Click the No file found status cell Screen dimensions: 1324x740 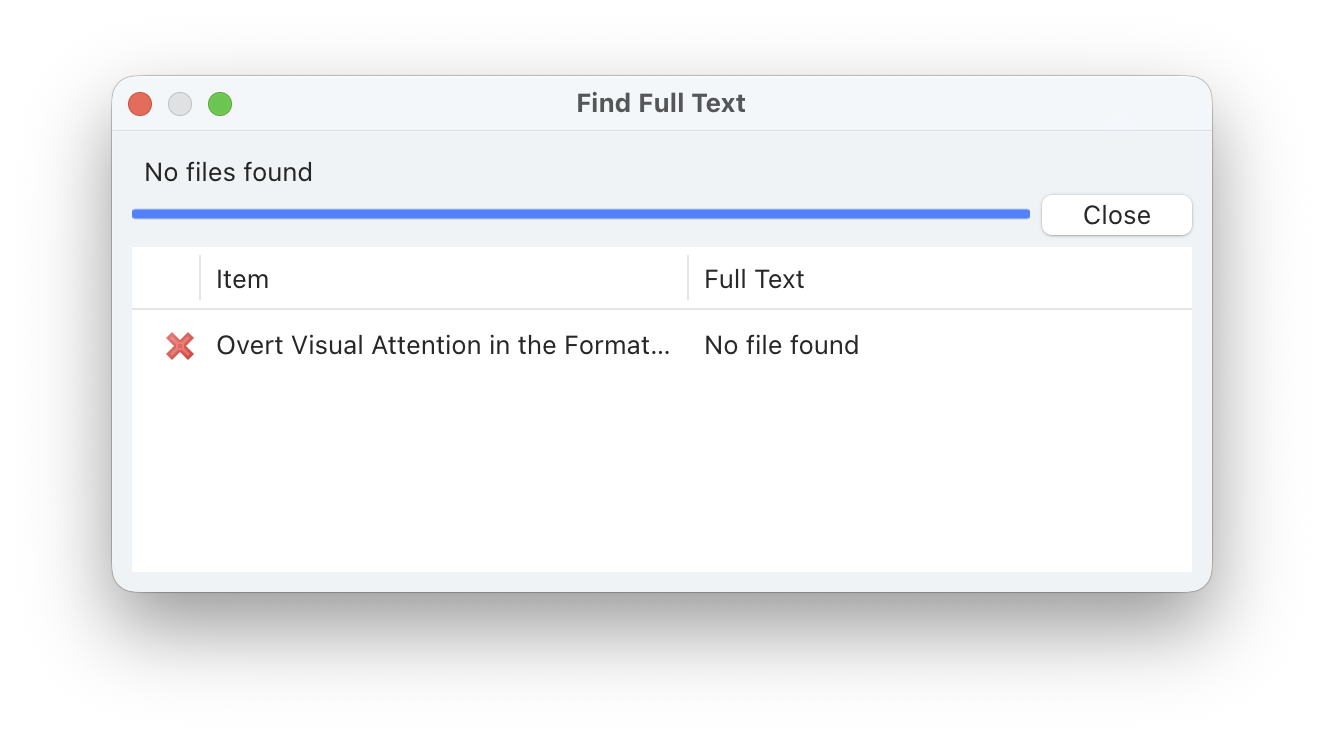(x=781, y=346)
